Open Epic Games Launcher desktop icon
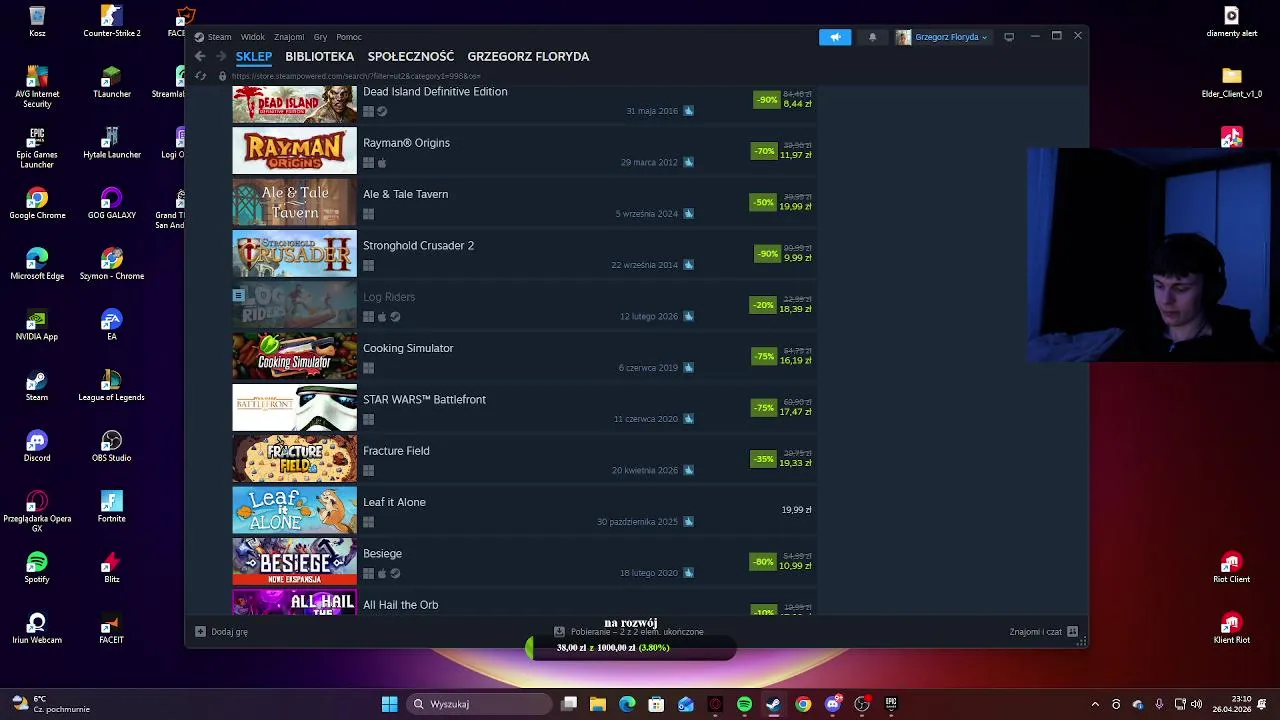Viewport: 1280px width, 720px height. click(37, 148)
